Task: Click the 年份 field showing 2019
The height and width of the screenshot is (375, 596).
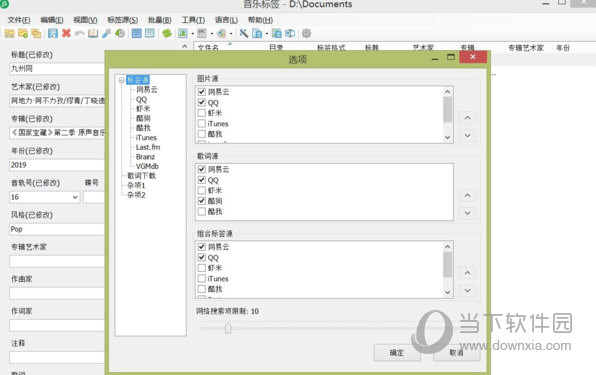Action: 57,165
